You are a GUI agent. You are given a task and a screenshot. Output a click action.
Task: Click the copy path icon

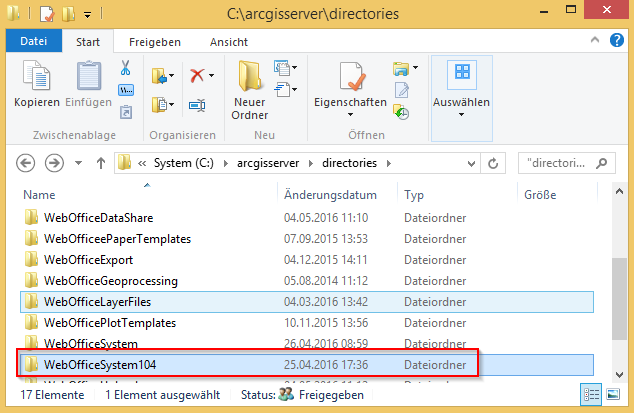click(x=126, y=90)
